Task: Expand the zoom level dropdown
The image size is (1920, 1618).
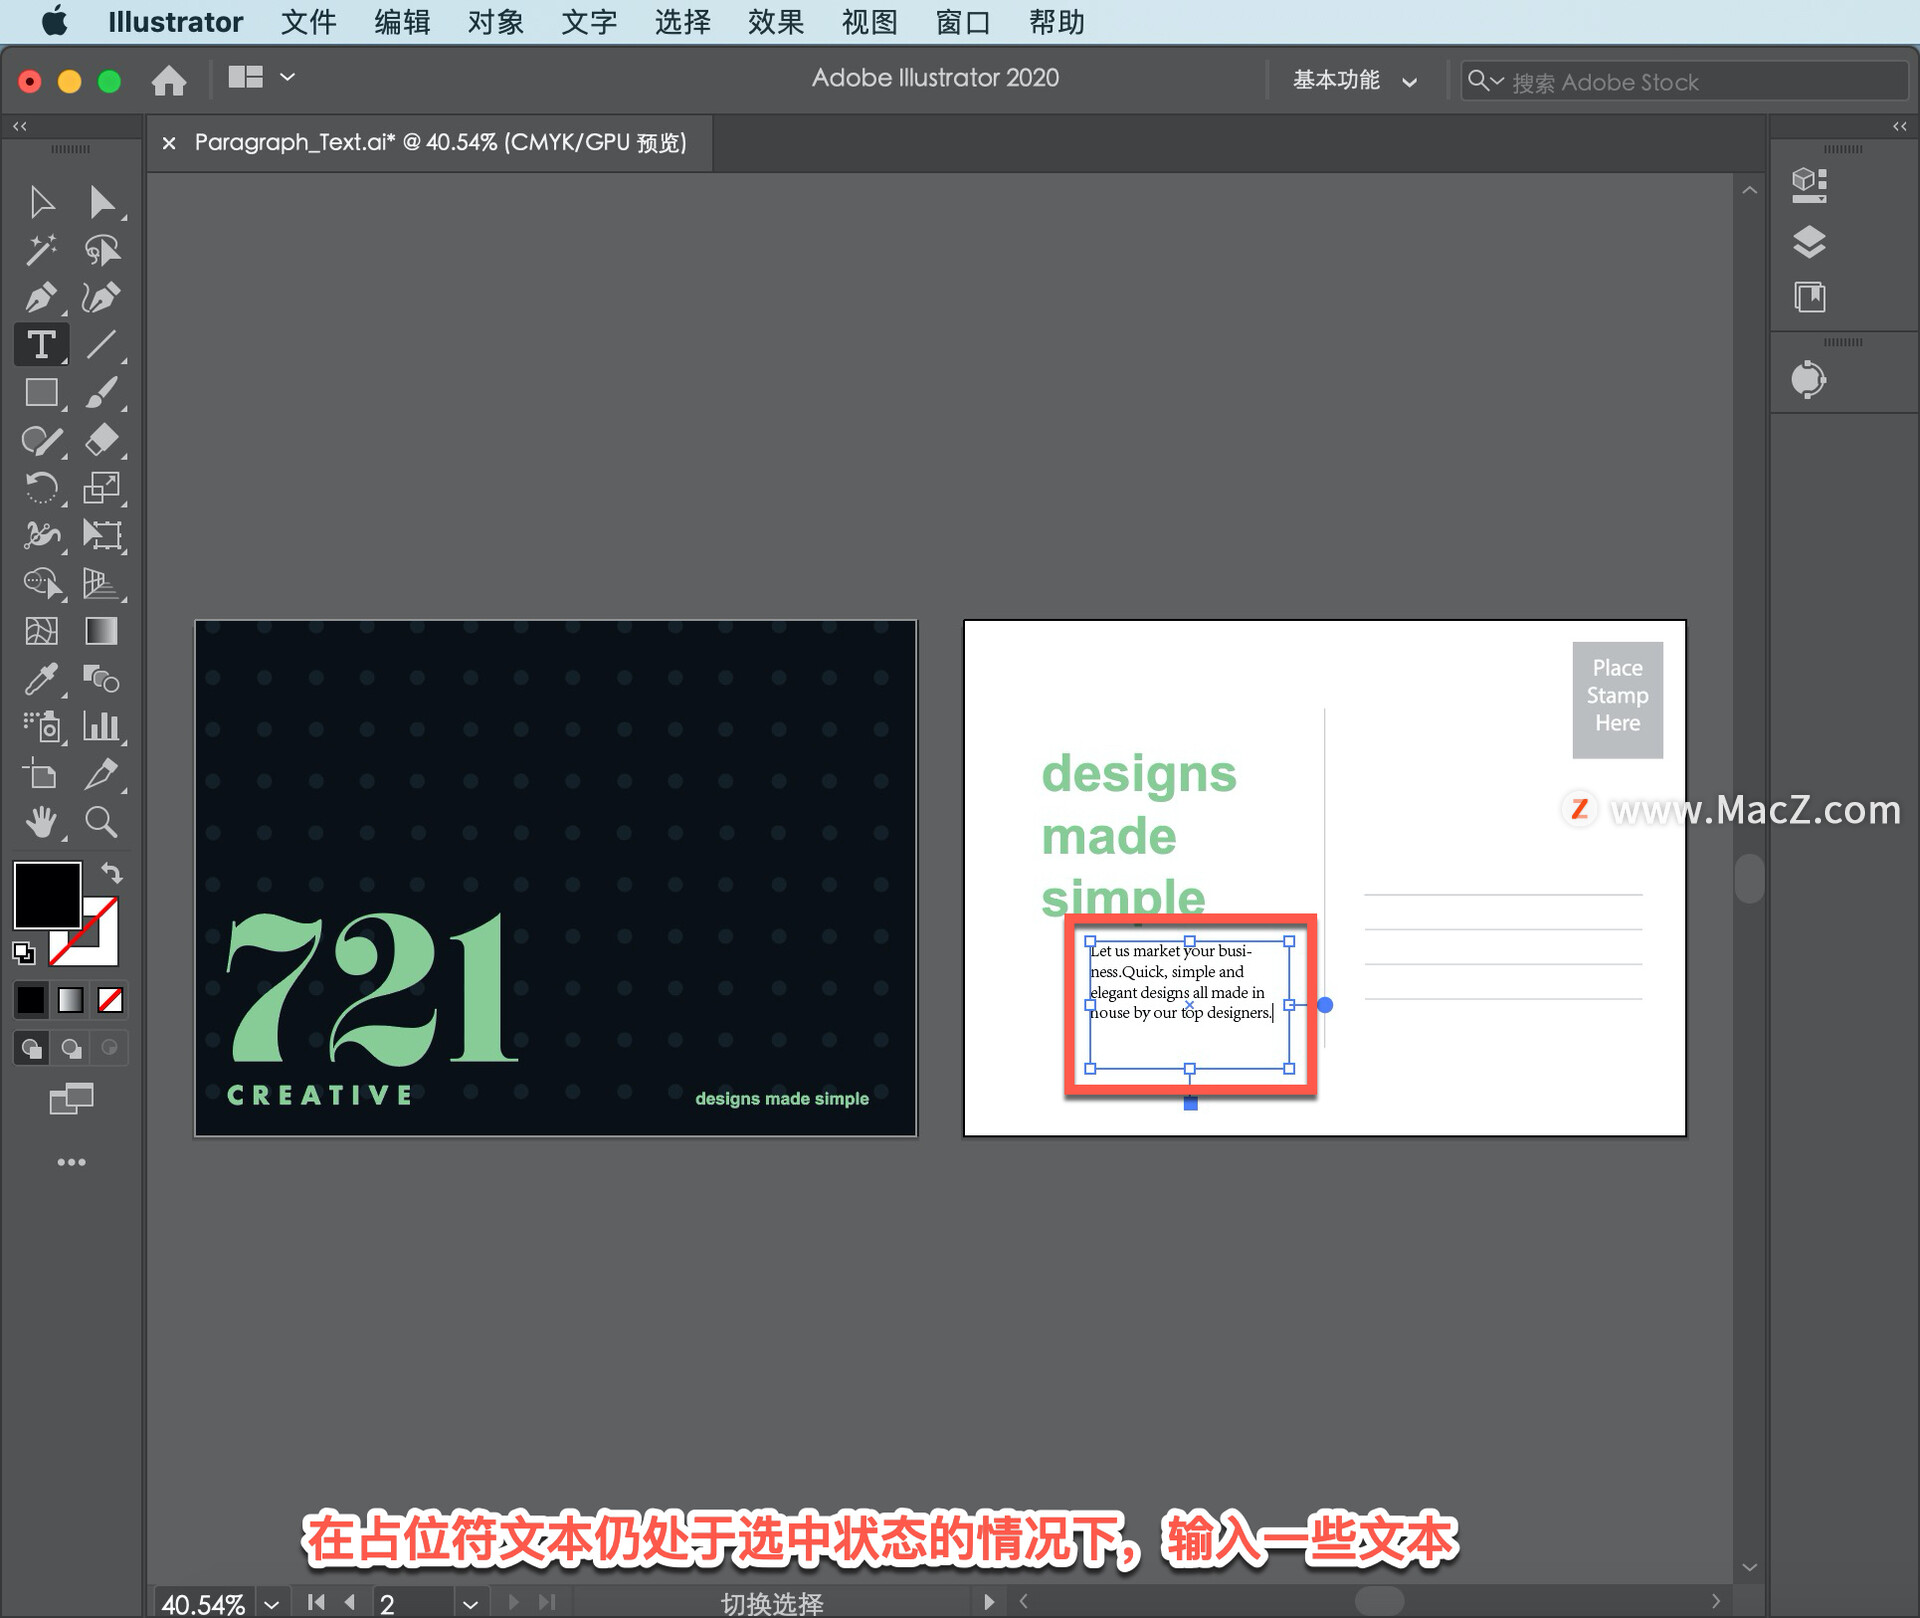Action: (x=272, y=1604)
